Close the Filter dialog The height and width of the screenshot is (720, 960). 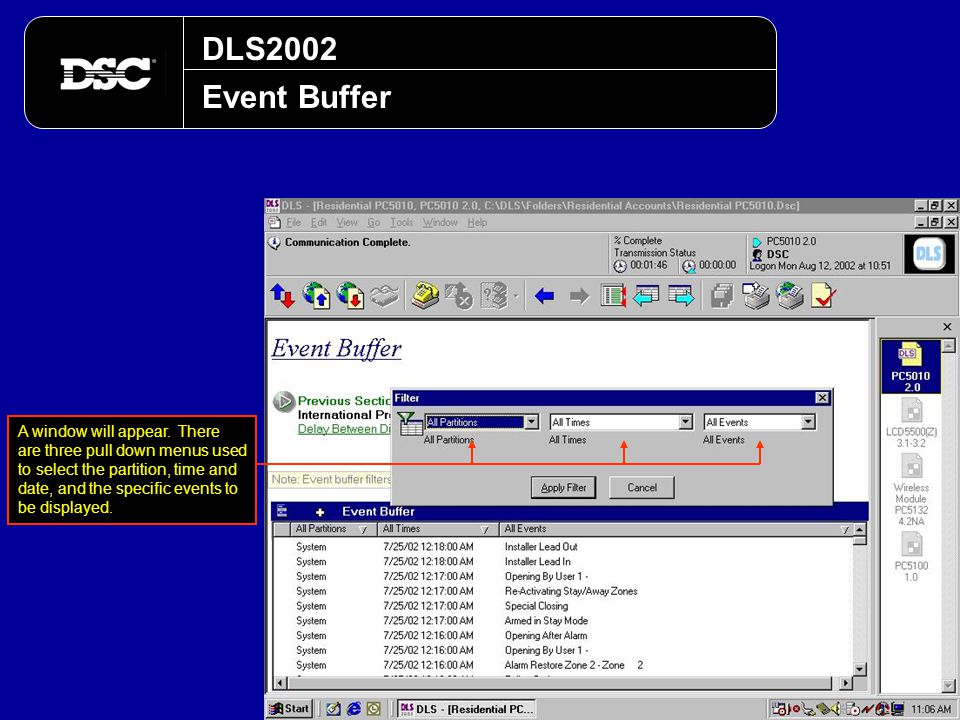pyautogui.click(x=822, y=398)
